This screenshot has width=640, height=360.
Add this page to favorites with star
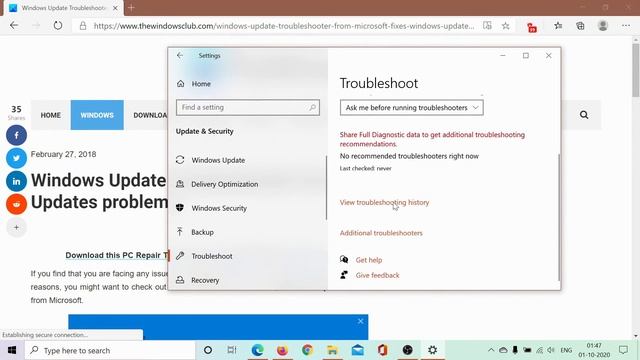click(x=505, y=26)
